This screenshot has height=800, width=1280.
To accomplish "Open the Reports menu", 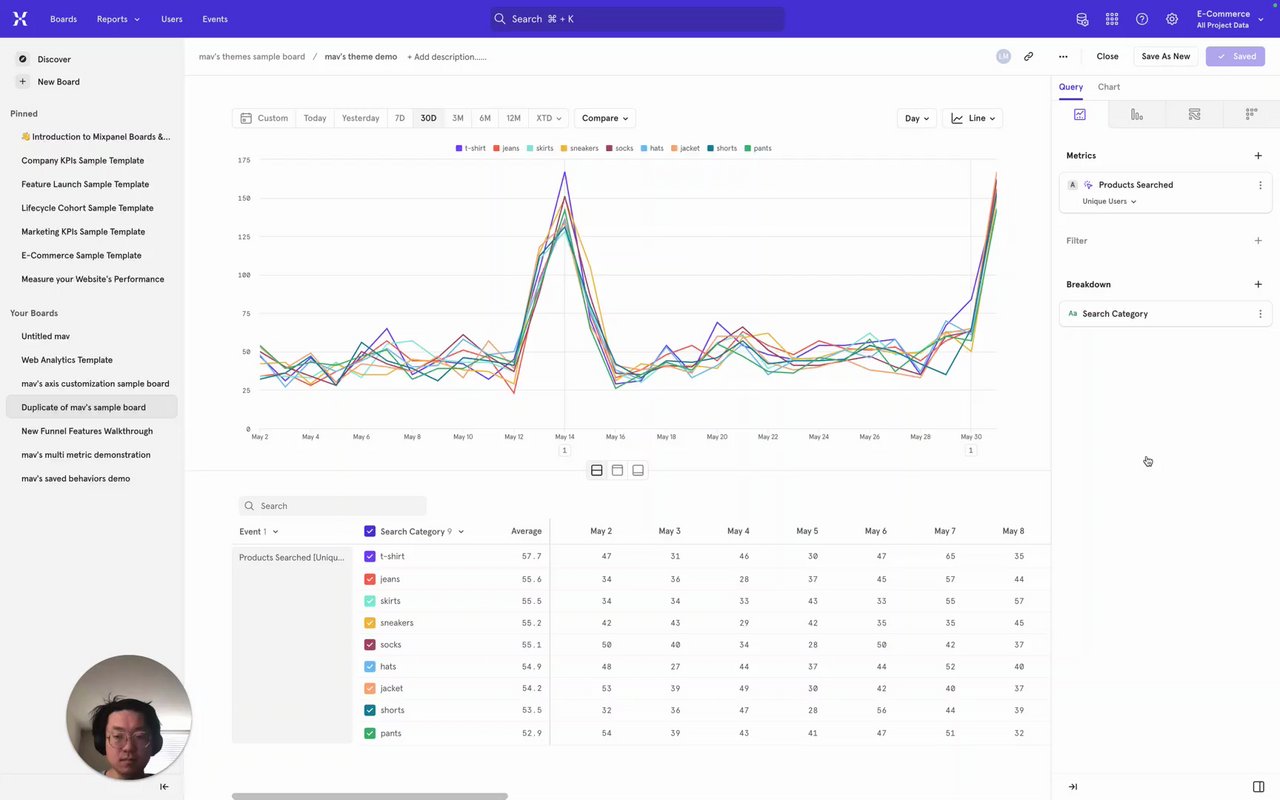I will pyautogui.click(x=118, y=19).
